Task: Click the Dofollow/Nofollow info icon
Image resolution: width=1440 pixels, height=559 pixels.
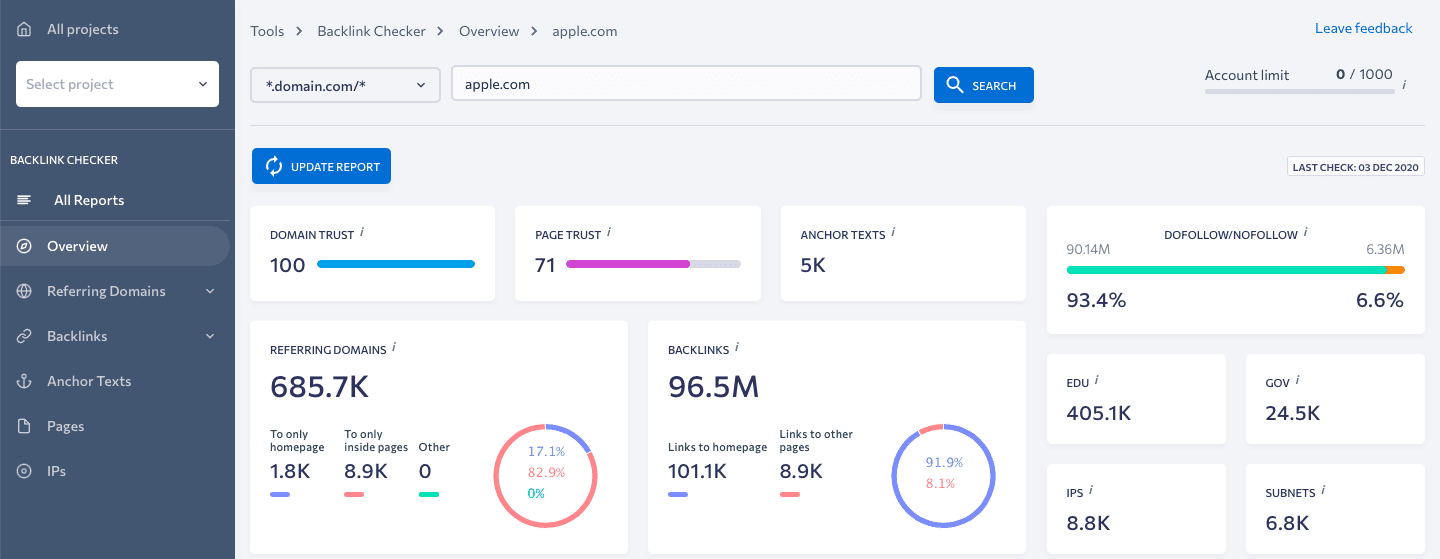Action: pyautogui.click(x=1306, y=232)
